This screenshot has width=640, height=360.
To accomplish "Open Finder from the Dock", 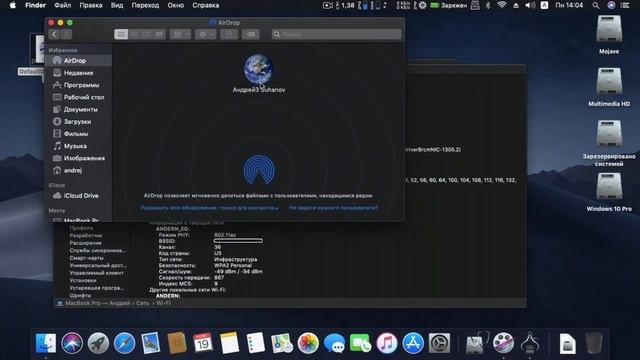I will (x=46, y=343).
